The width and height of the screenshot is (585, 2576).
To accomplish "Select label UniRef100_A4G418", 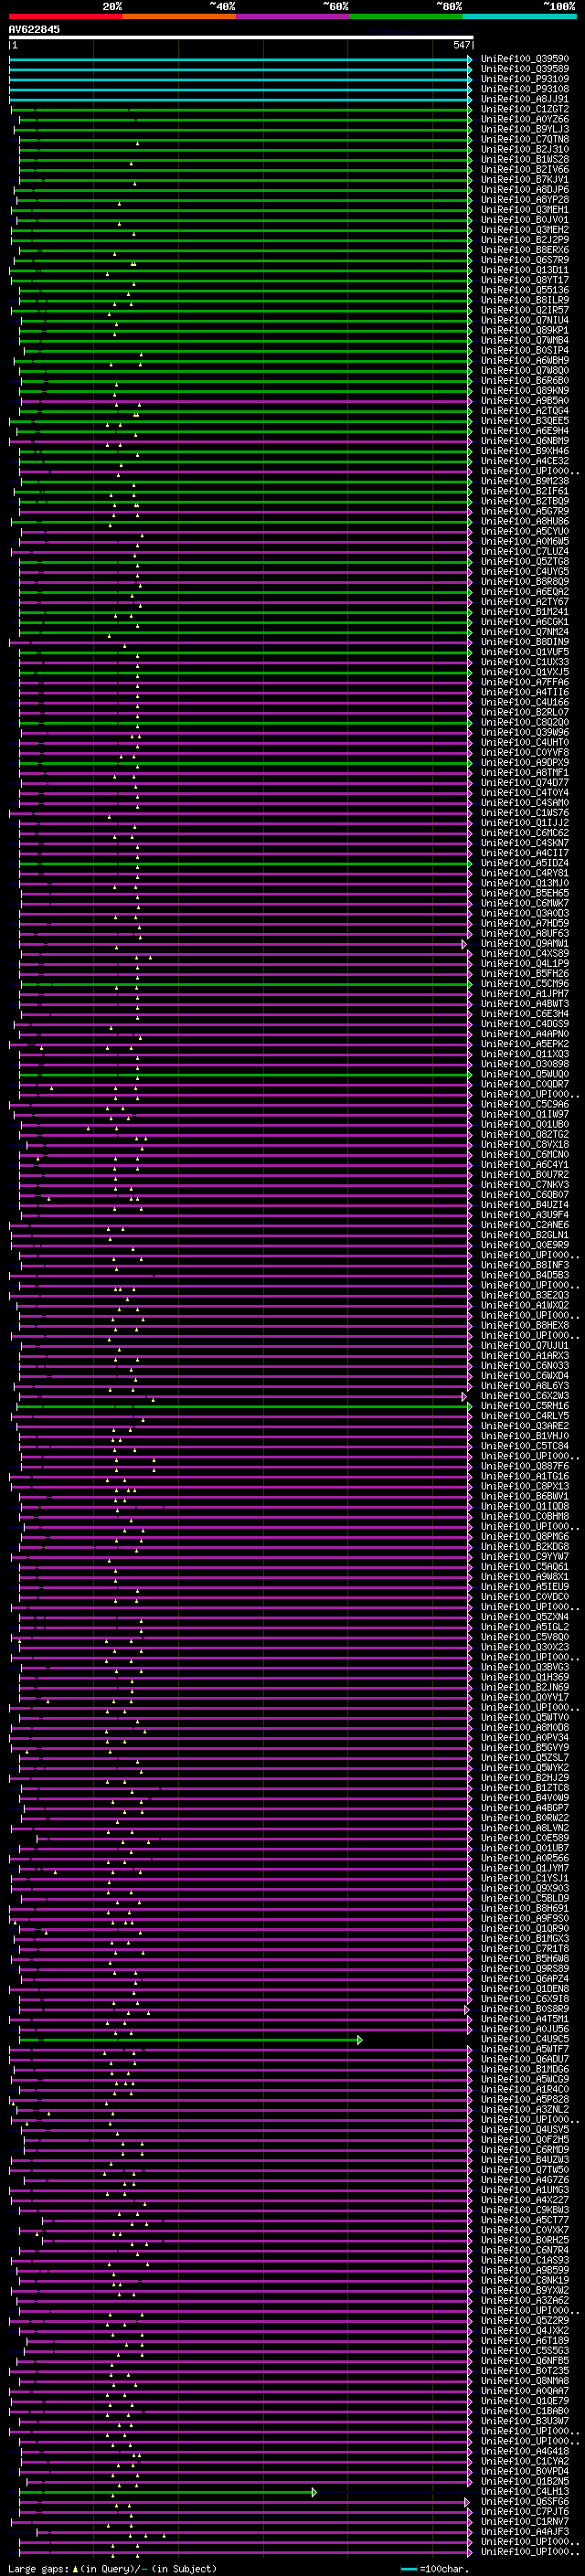I will pyautogui.click(x=524, y=2452).
